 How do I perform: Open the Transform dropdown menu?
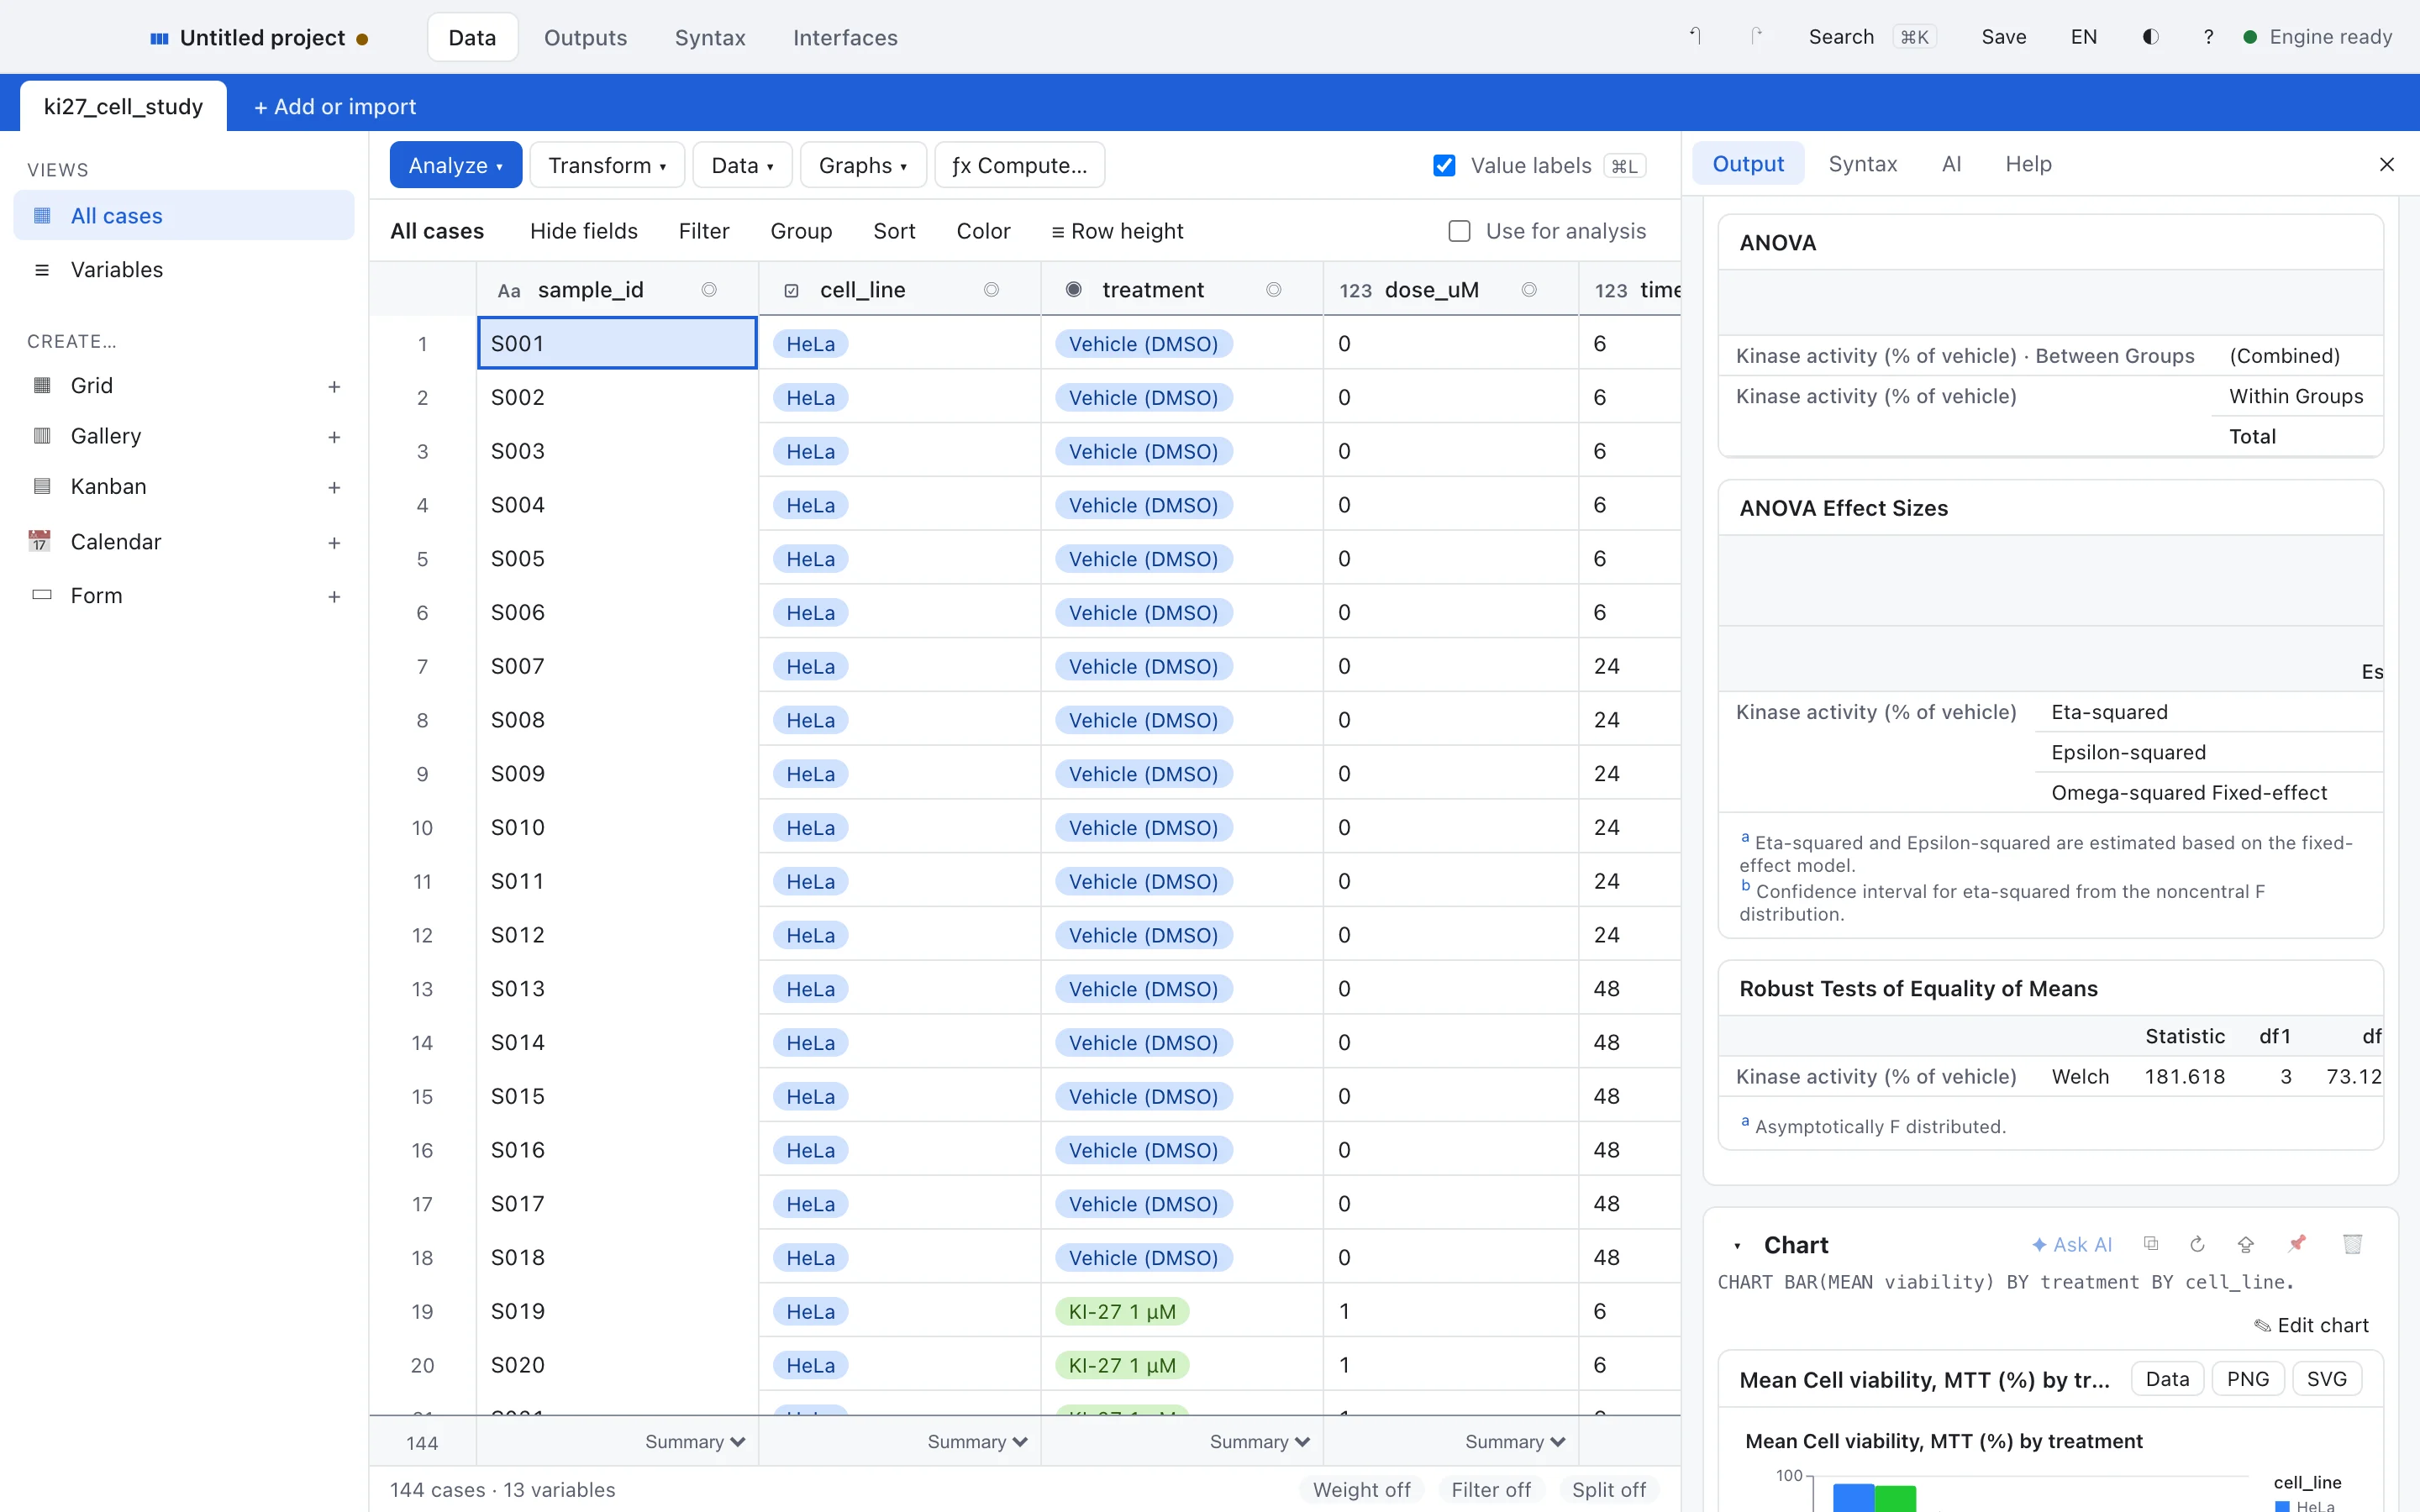pos(607,165)
